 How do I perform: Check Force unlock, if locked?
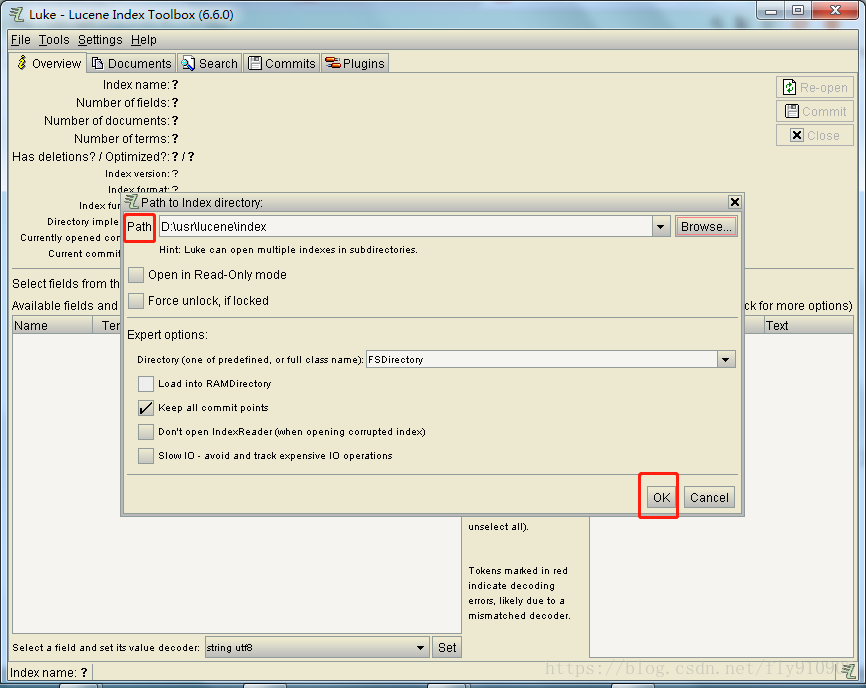click(x=136, y=300)
